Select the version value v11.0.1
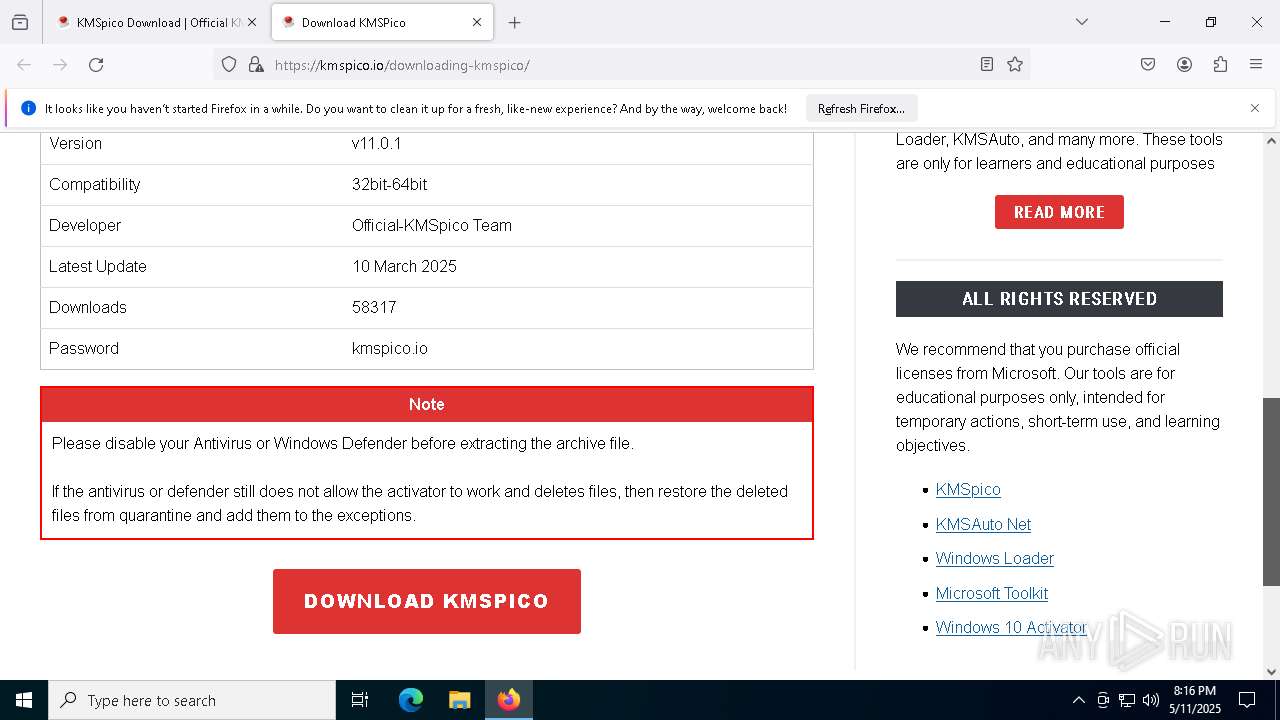Image resolution: width=1280 pixels, height=720 pixels. pyautogui.click(x=377, y=143)
